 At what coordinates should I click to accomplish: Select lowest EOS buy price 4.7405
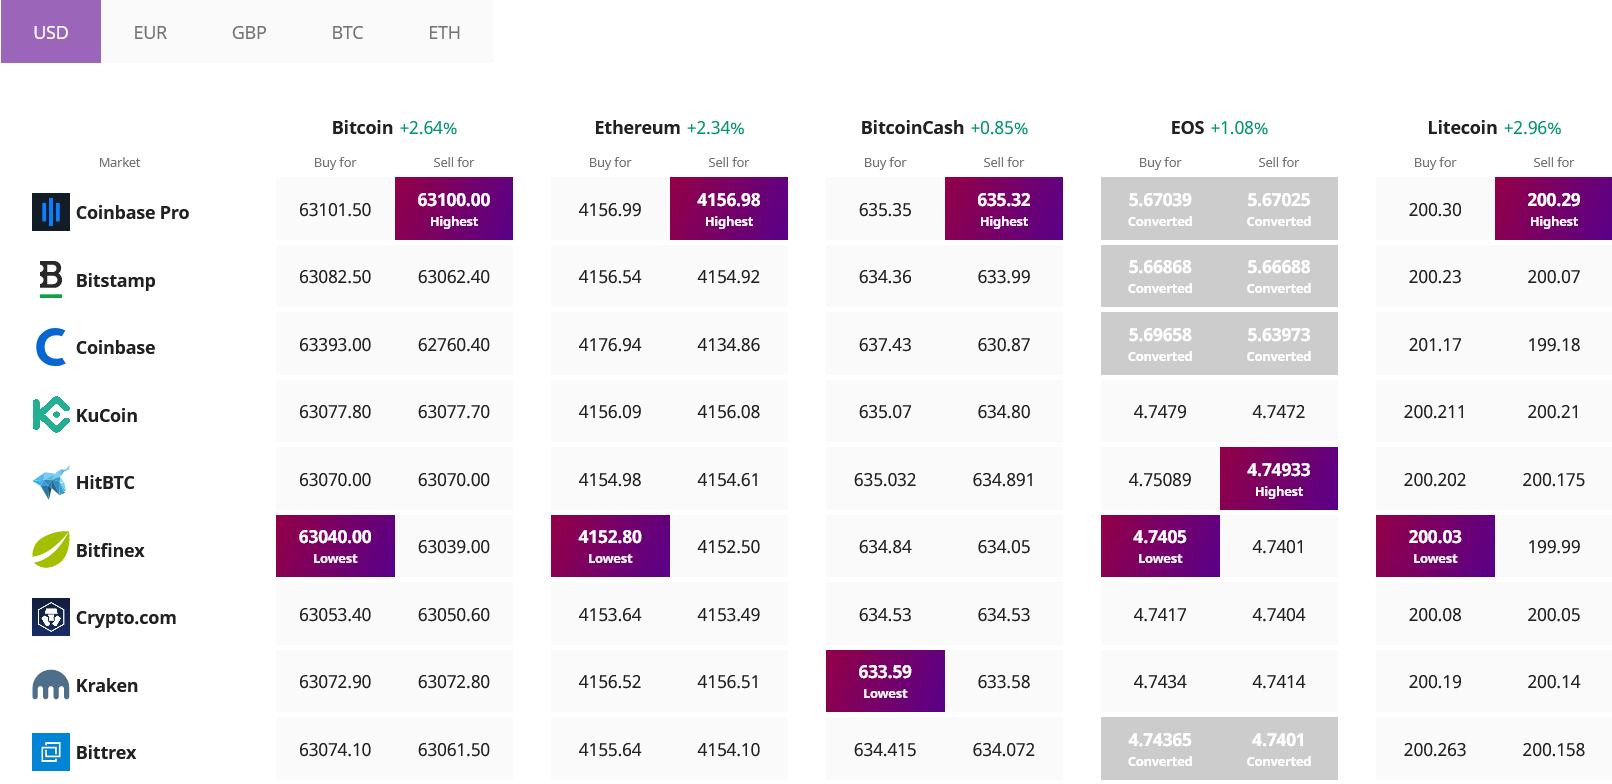point(1160,546)
